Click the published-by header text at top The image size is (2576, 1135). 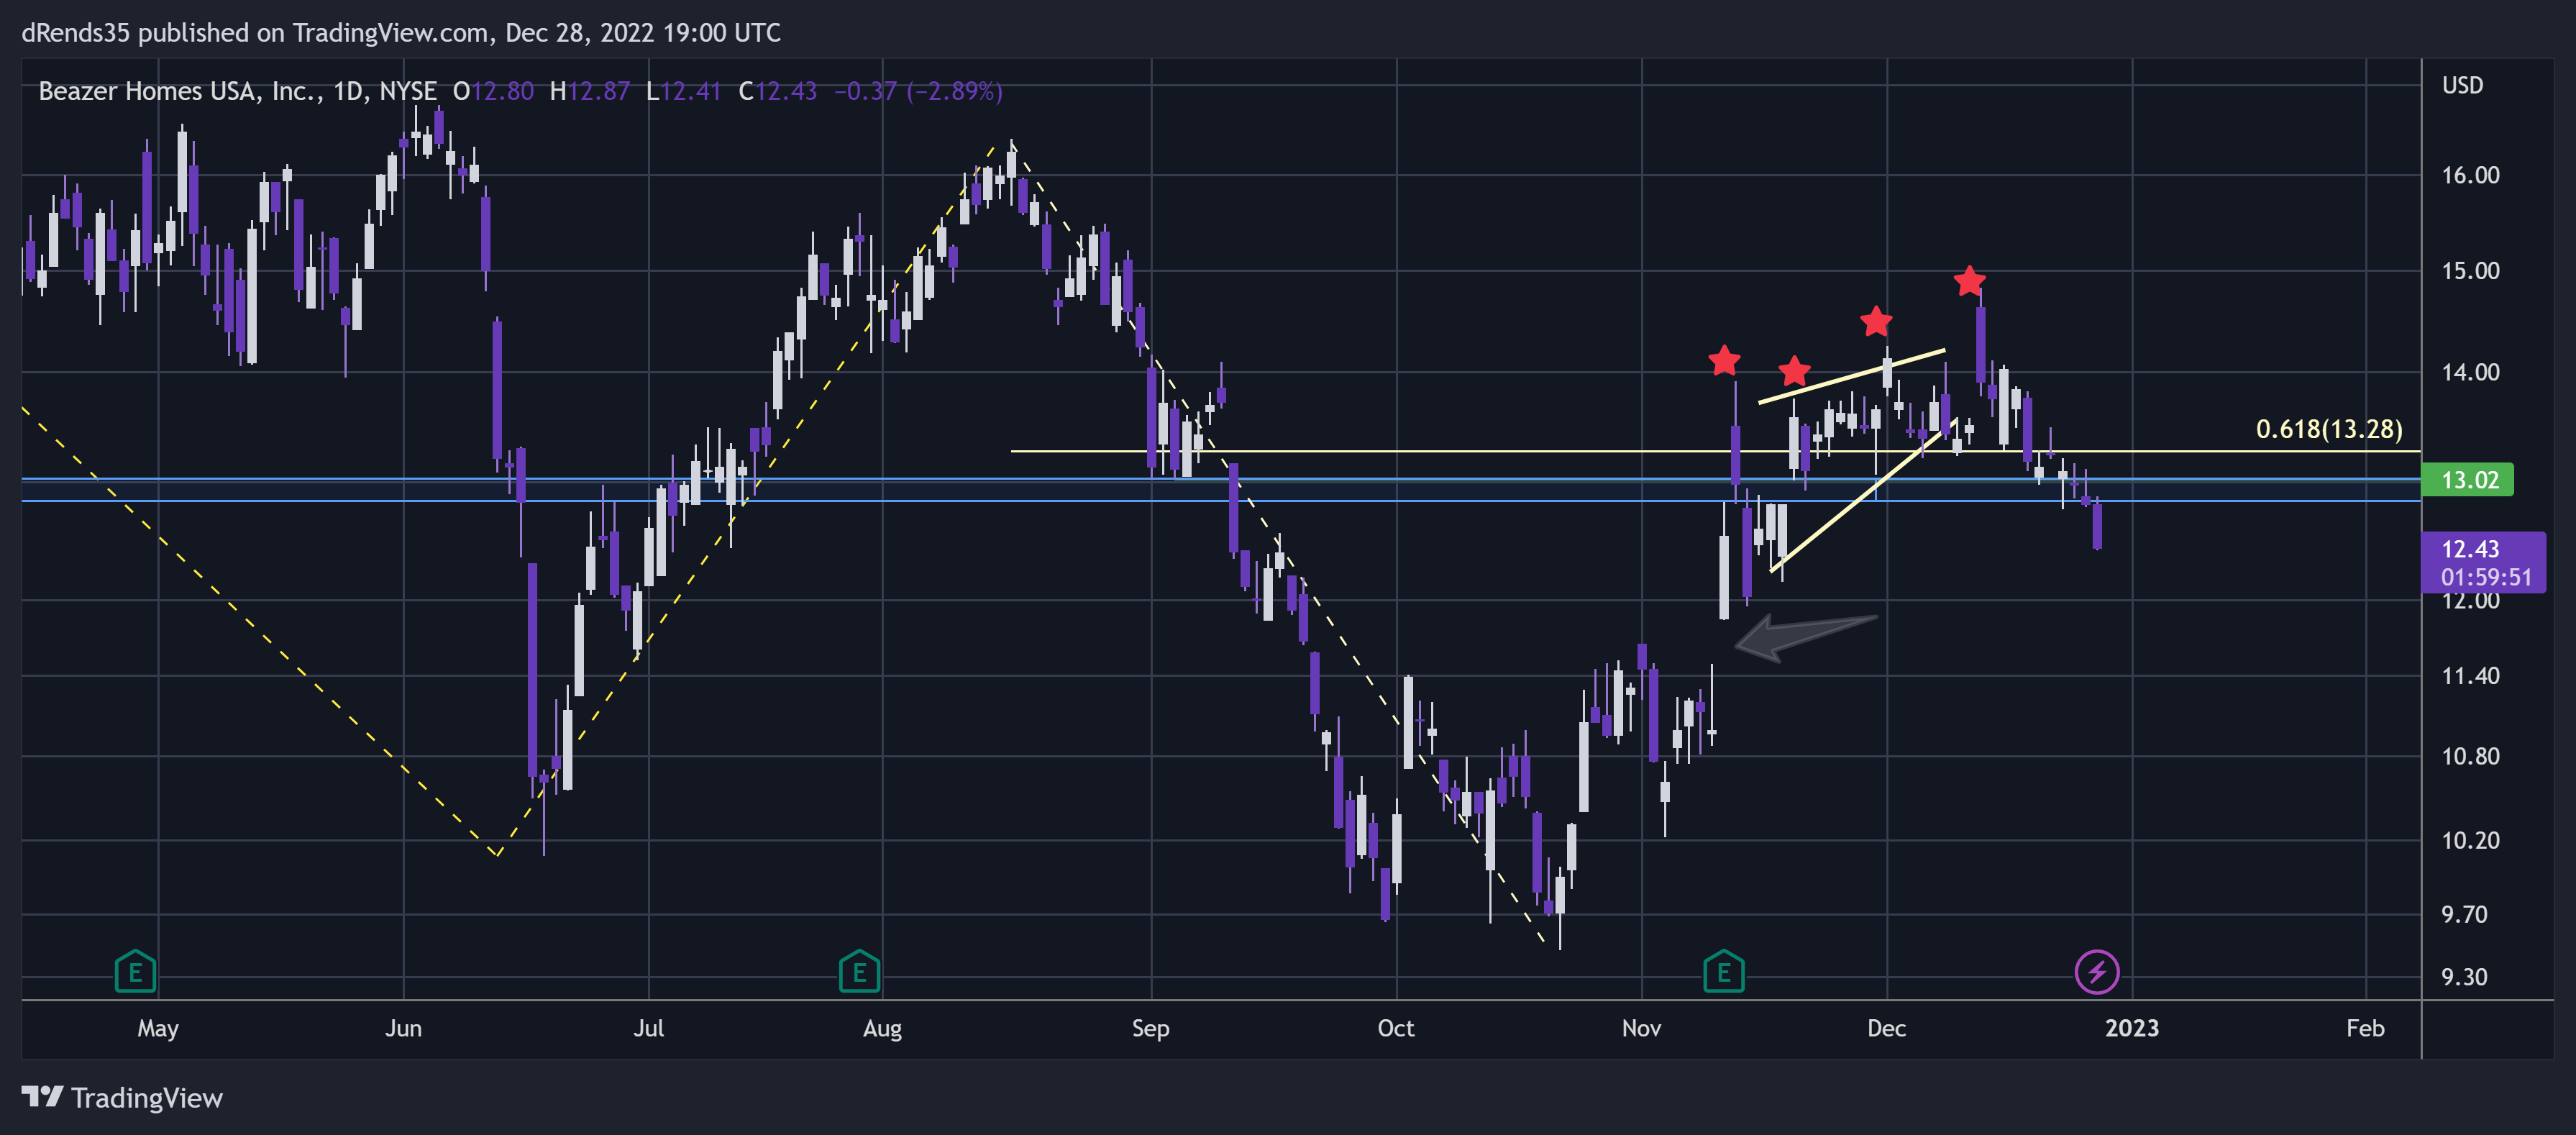(x=401, y=33)
